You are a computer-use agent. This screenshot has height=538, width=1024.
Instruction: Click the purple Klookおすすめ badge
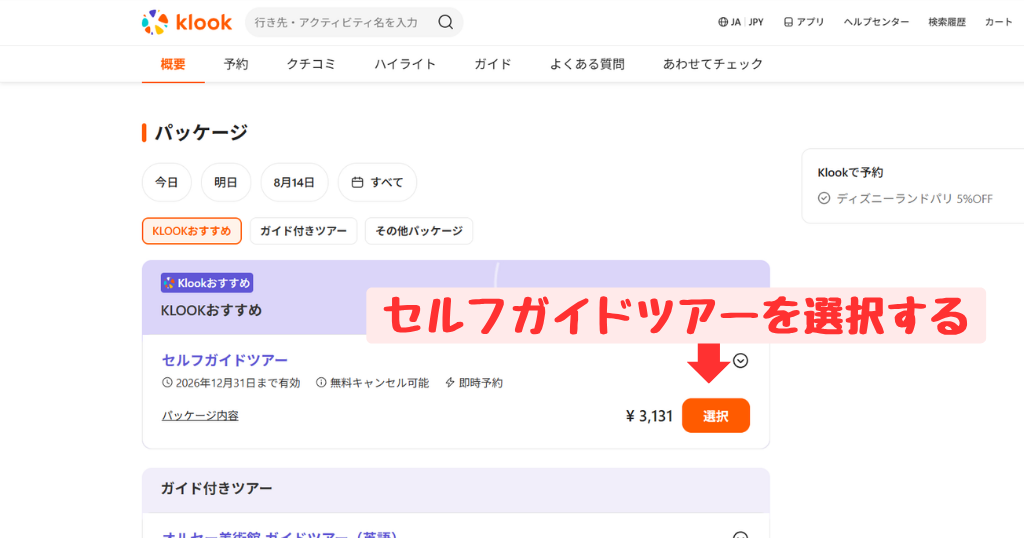[x=207, y=283]
